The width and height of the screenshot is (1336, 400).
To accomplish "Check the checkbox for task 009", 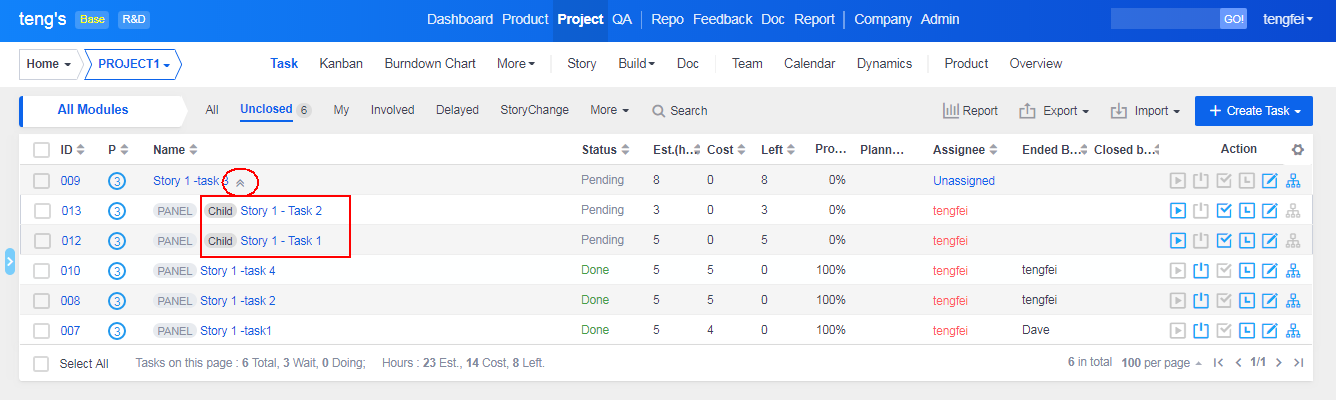I will 42,181.
